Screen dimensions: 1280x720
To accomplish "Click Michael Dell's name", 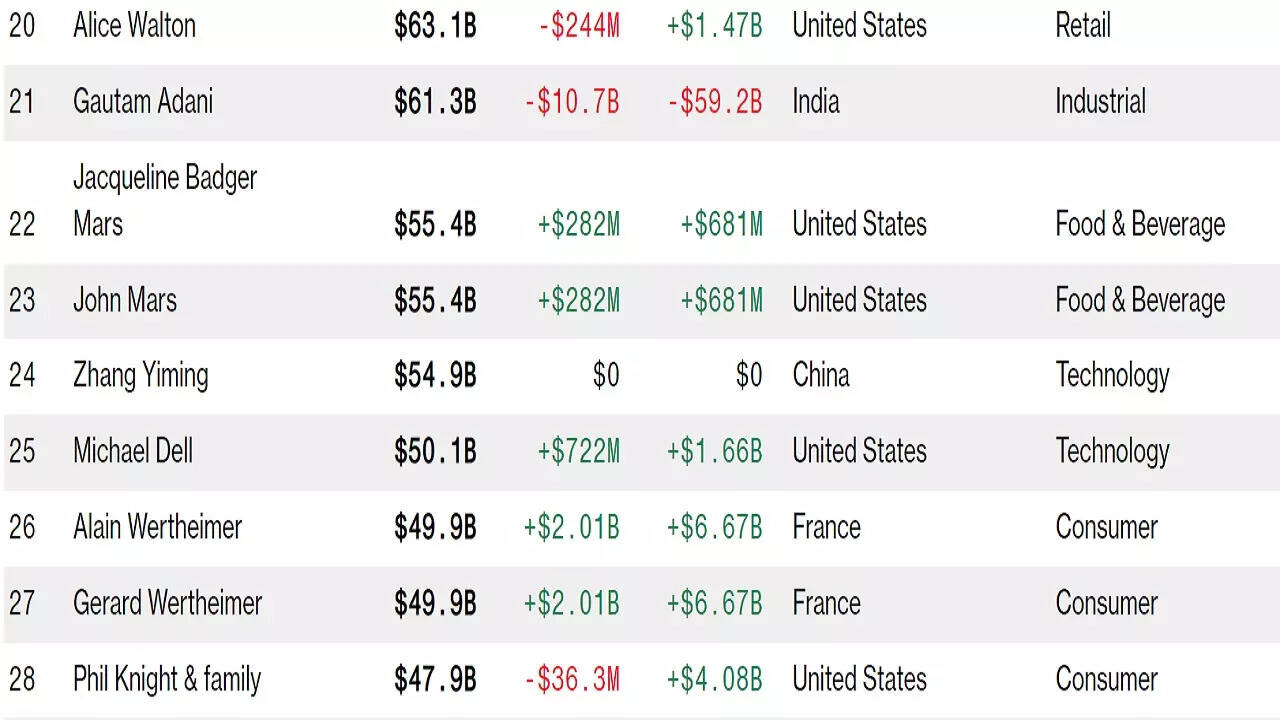I will 133,451.
